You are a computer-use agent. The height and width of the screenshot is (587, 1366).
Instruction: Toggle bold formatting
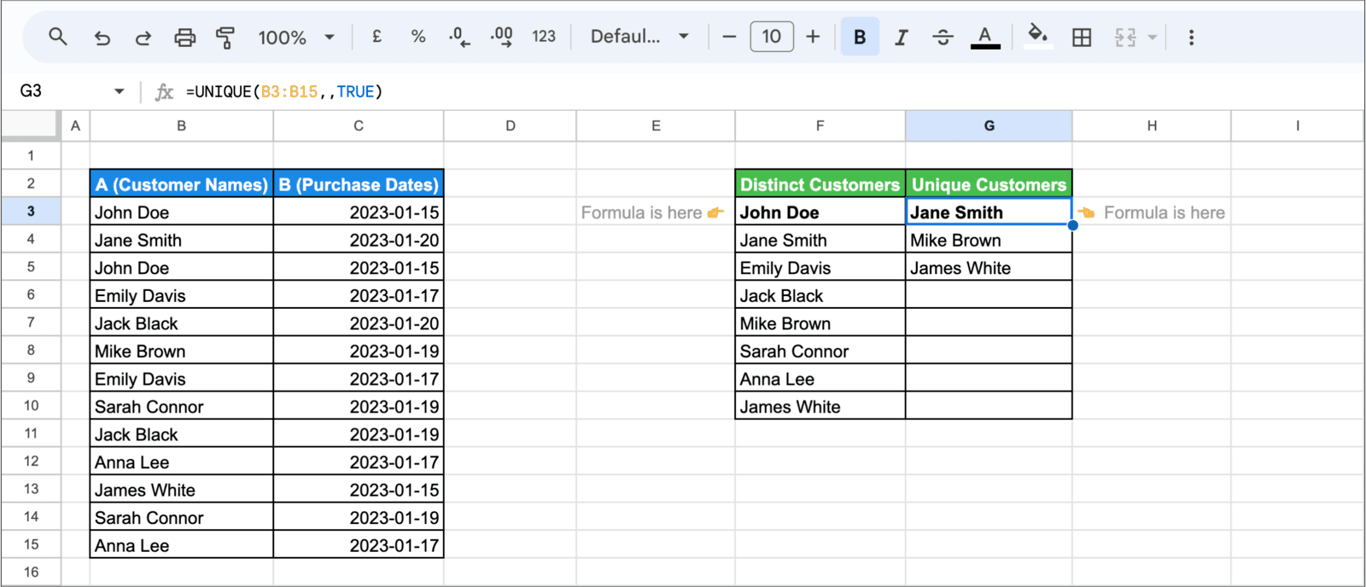click(860, 37)
